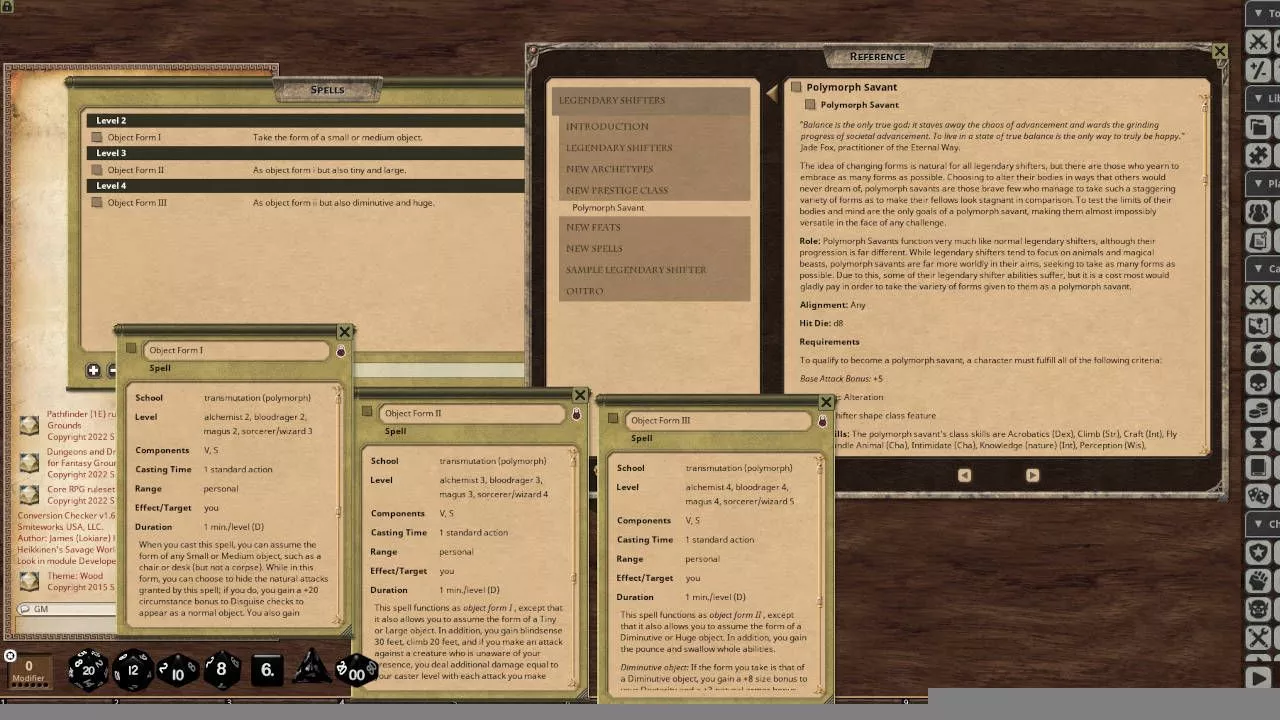Viewport: 1280px width, 720px height.
Task: Click the reset circle above the Modifier box
Action: click(10, 656)
